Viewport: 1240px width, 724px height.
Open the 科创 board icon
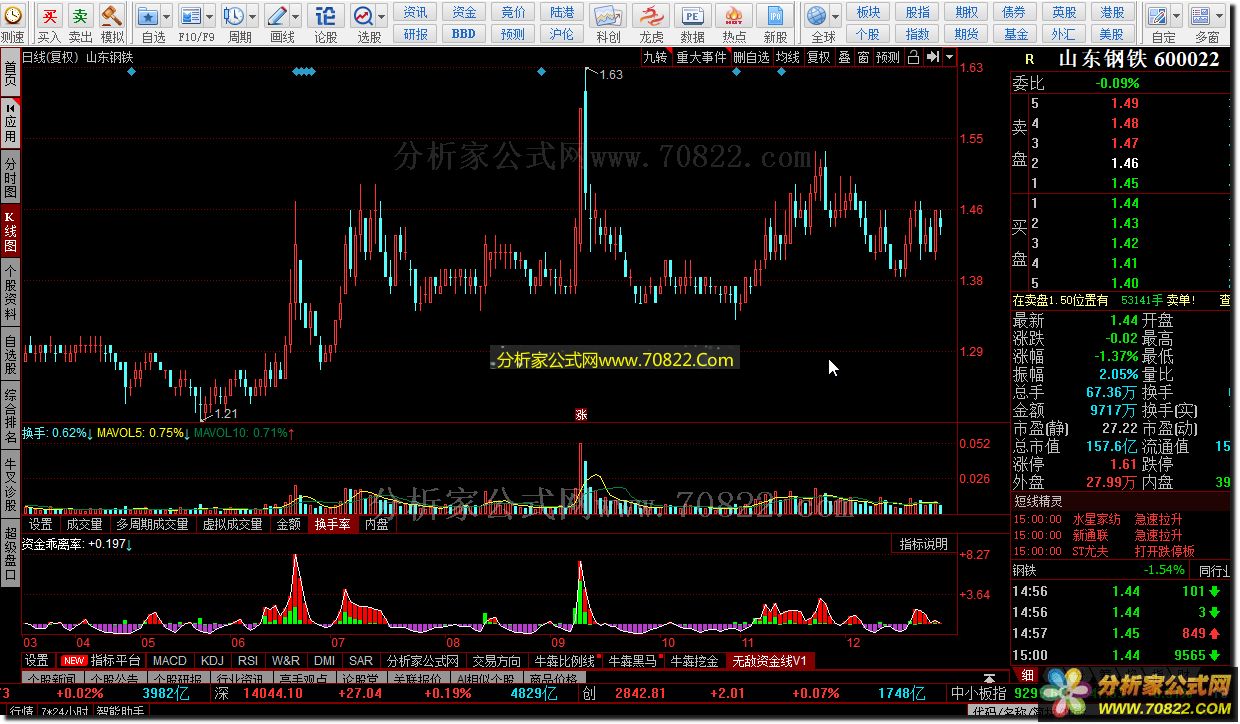click(x=607, y=16)
